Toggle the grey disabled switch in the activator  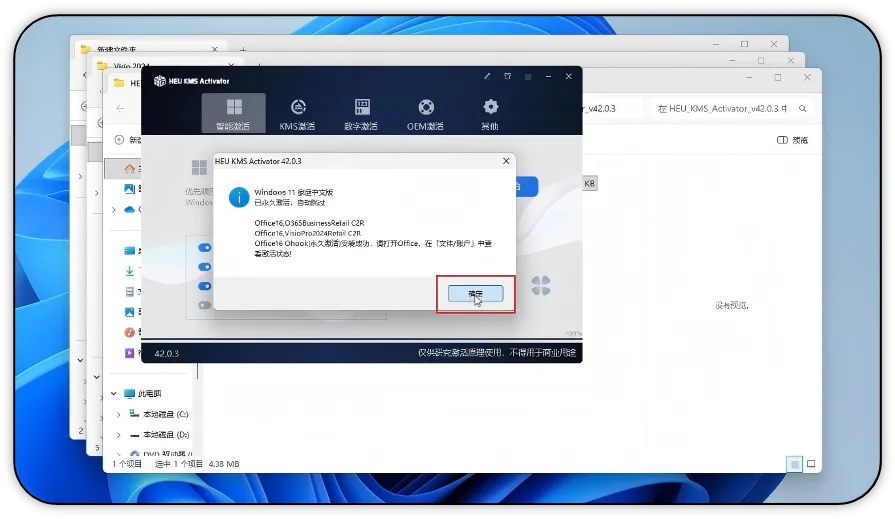204,305
